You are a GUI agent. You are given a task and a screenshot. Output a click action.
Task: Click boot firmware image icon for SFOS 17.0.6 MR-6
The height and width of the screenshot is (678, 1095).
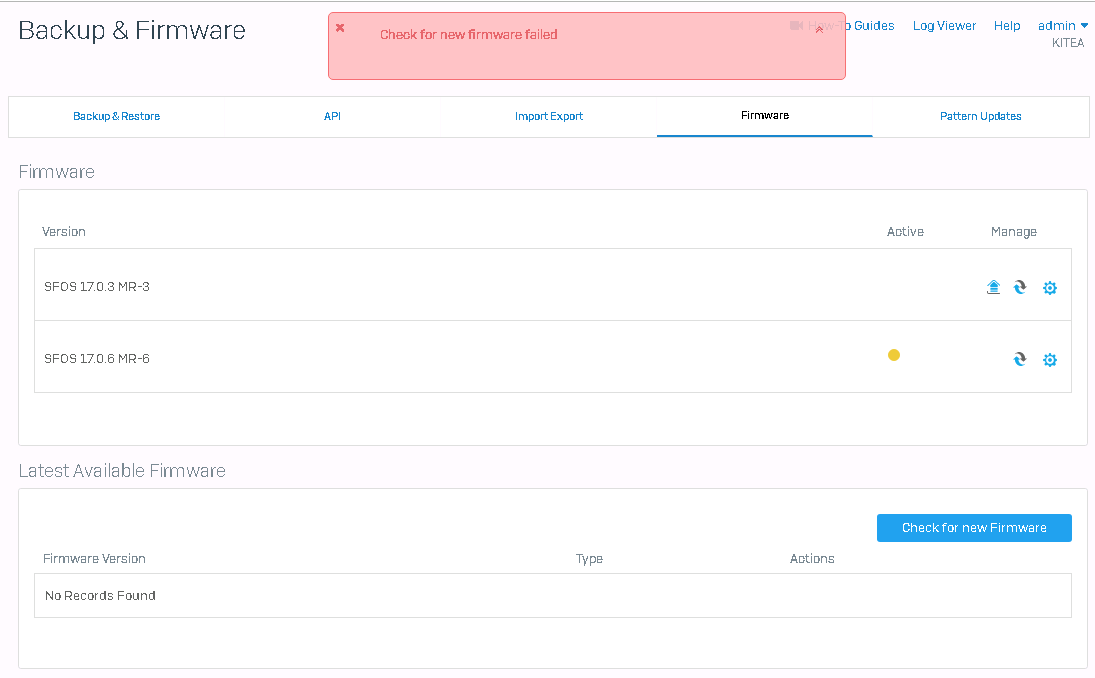point(1020,360)
